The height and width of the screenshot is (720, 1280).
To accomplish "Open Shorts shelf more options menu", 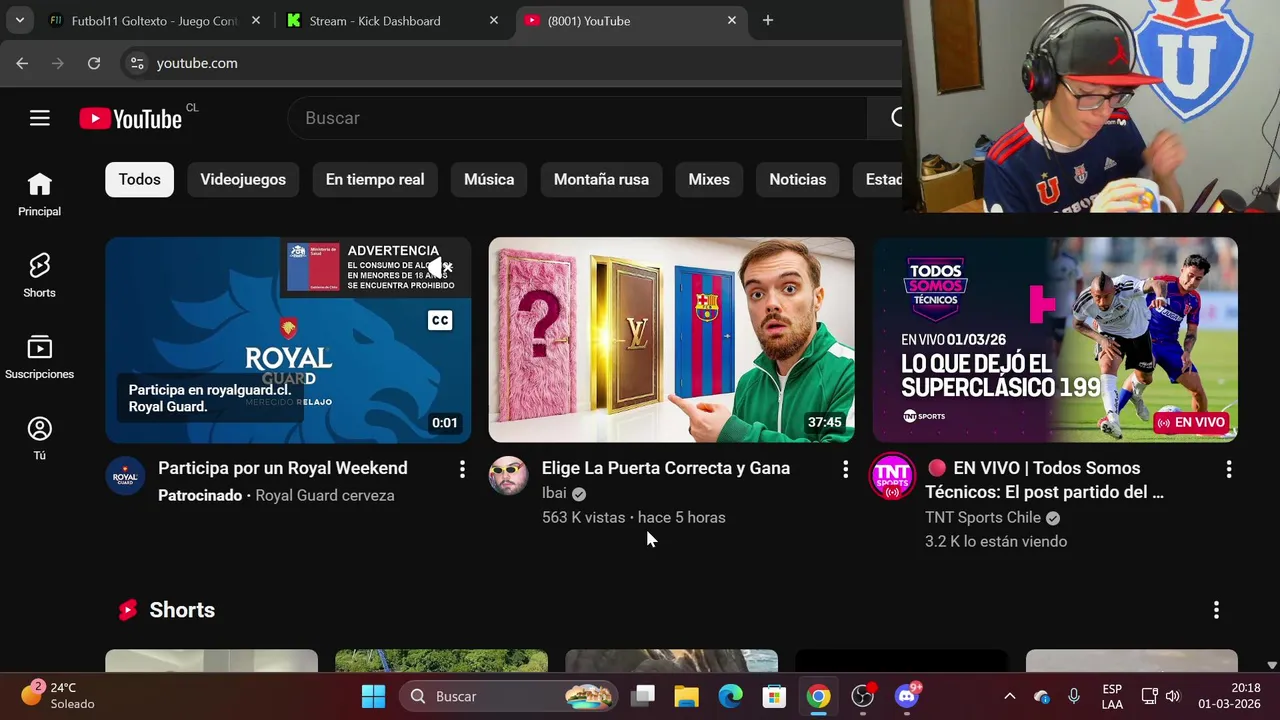I will (x=1216, y=610).
